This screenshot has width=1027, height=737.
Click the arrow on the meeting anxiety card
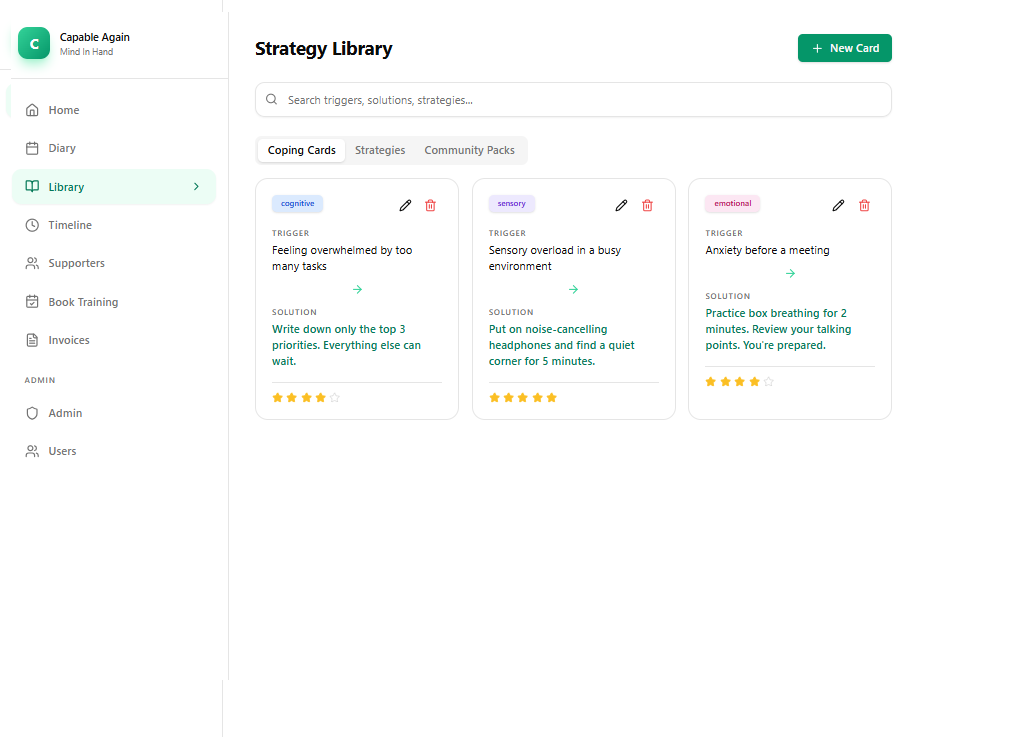[x=790, y=272]
